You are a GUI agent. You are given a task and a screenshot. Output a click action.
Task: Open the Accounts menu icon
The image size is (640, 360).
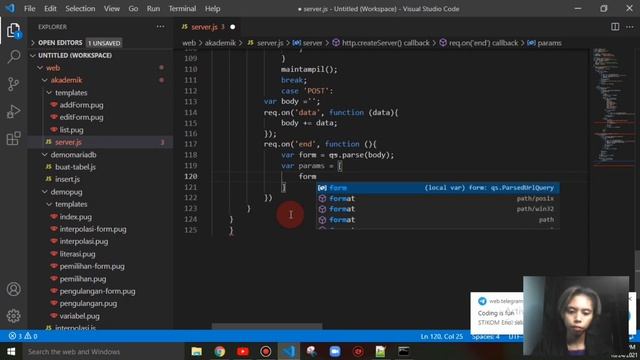tap(13, 289)
